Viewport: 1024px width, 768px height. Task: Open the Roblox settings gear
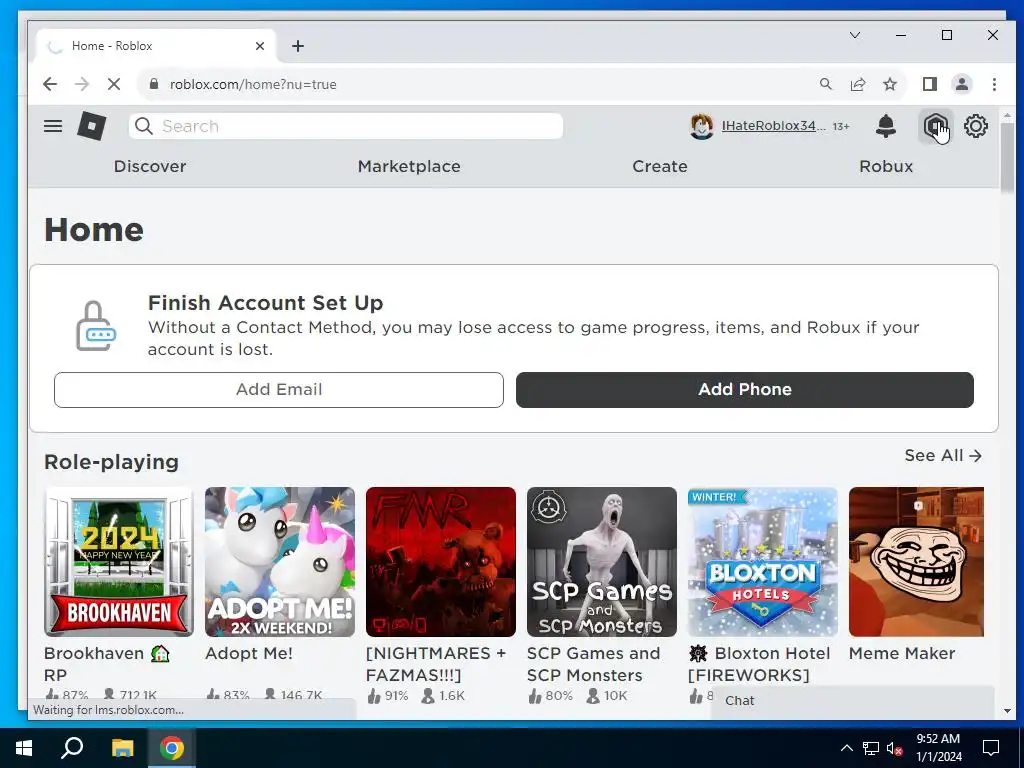976,125
